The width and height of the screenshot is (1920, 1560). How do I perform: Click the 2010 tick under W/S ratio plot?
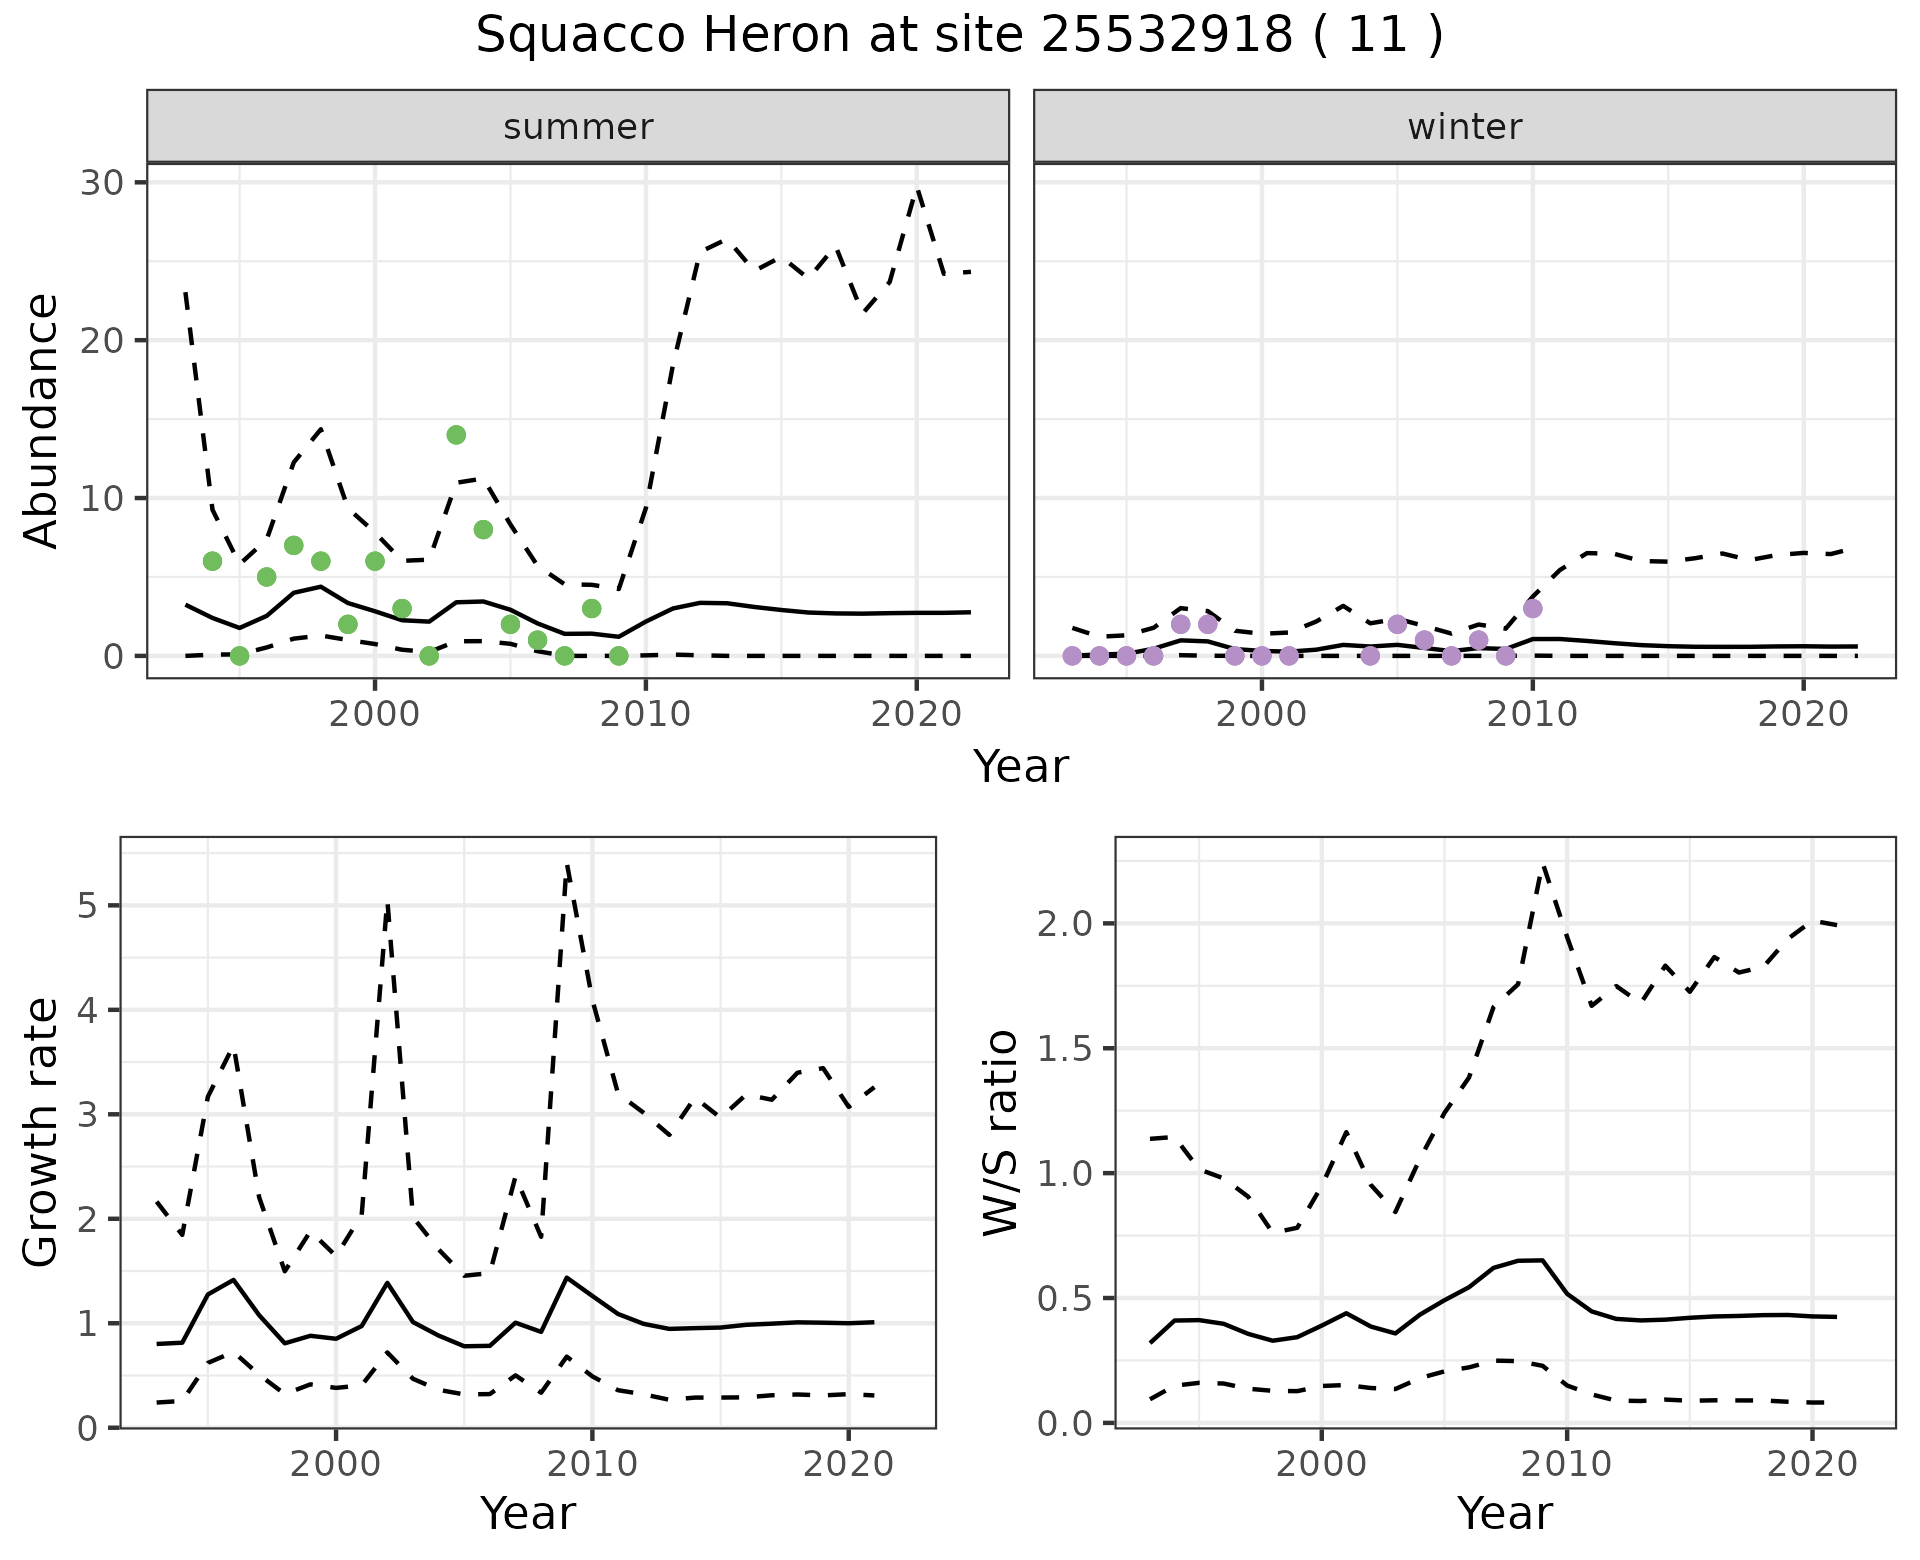pos(1566,1465)
